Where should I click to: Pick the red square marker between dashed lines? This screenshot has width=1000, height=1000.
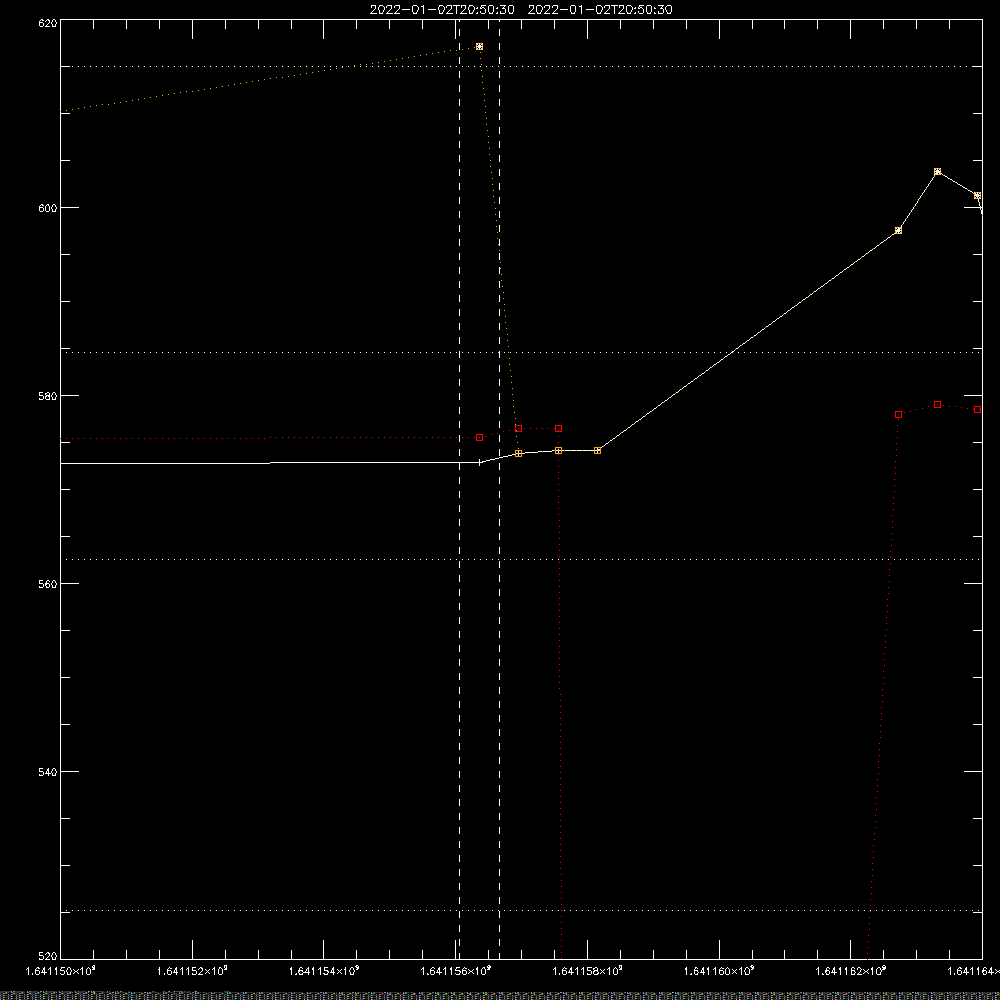tap(480, 438)
